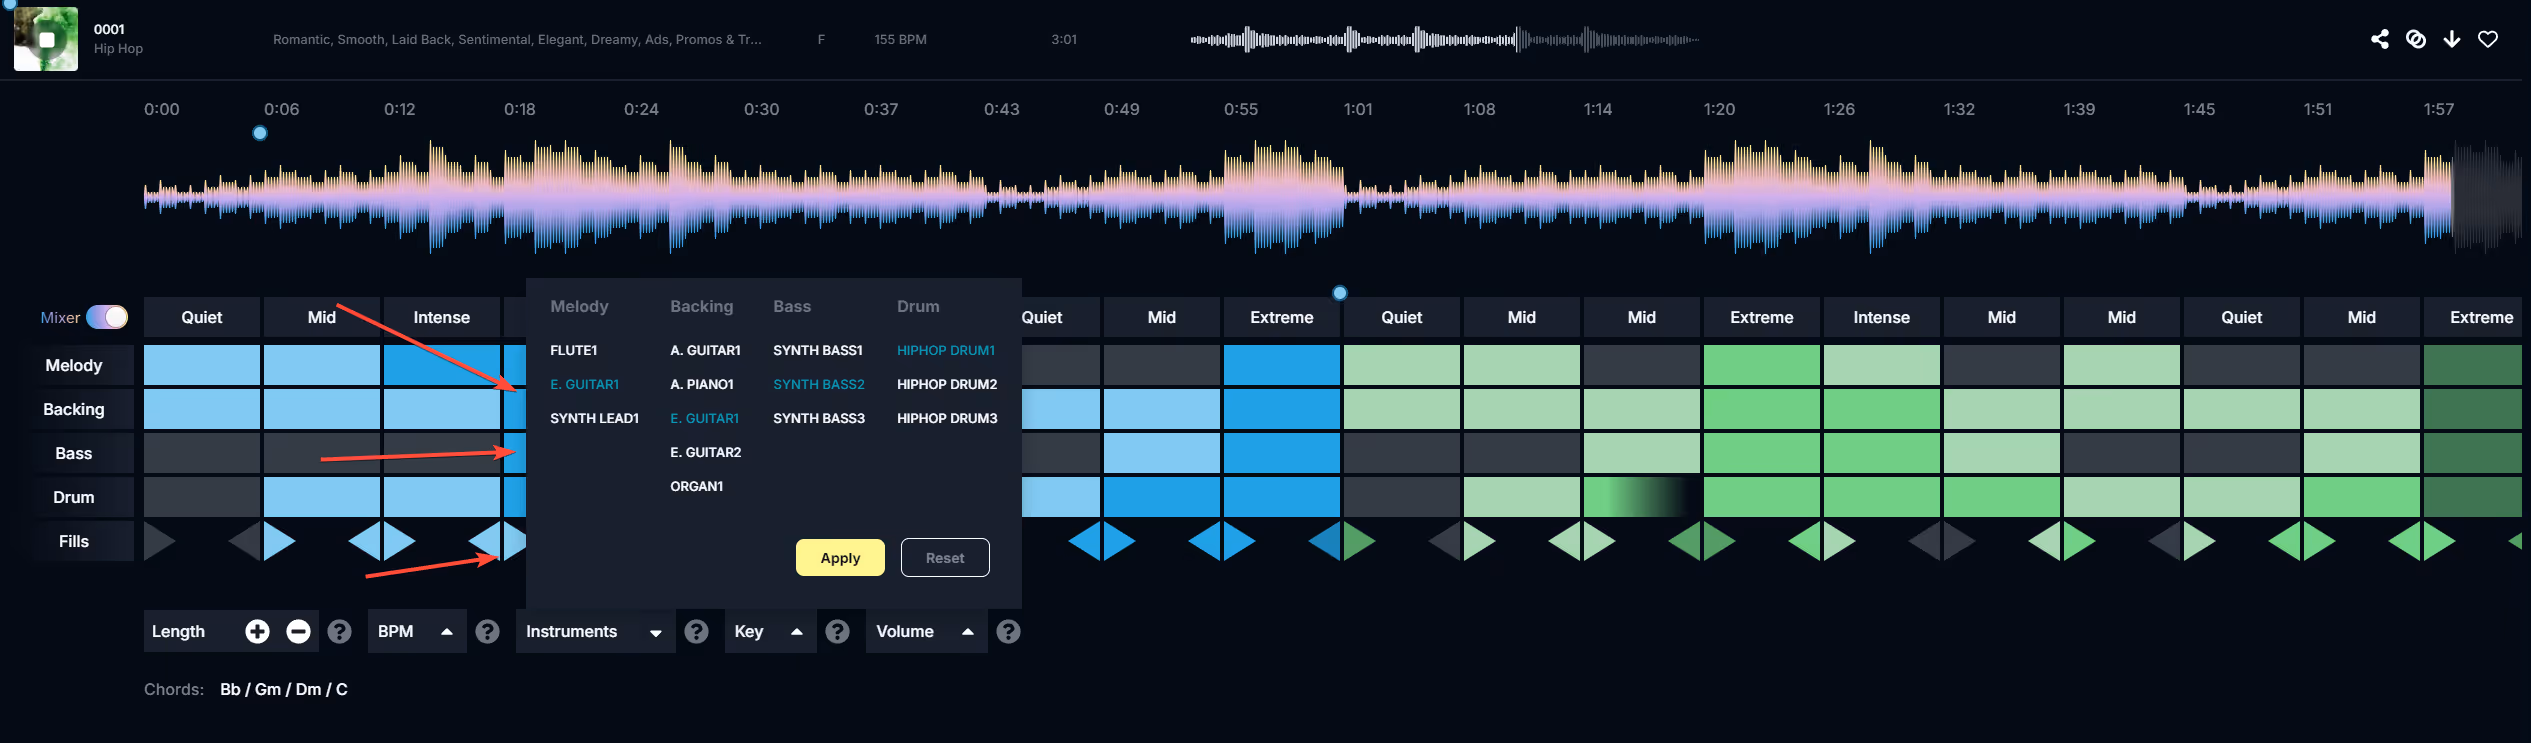Screen dimensions: 2531x743
Task: Click the Drum row label
Action: [74, 497]
